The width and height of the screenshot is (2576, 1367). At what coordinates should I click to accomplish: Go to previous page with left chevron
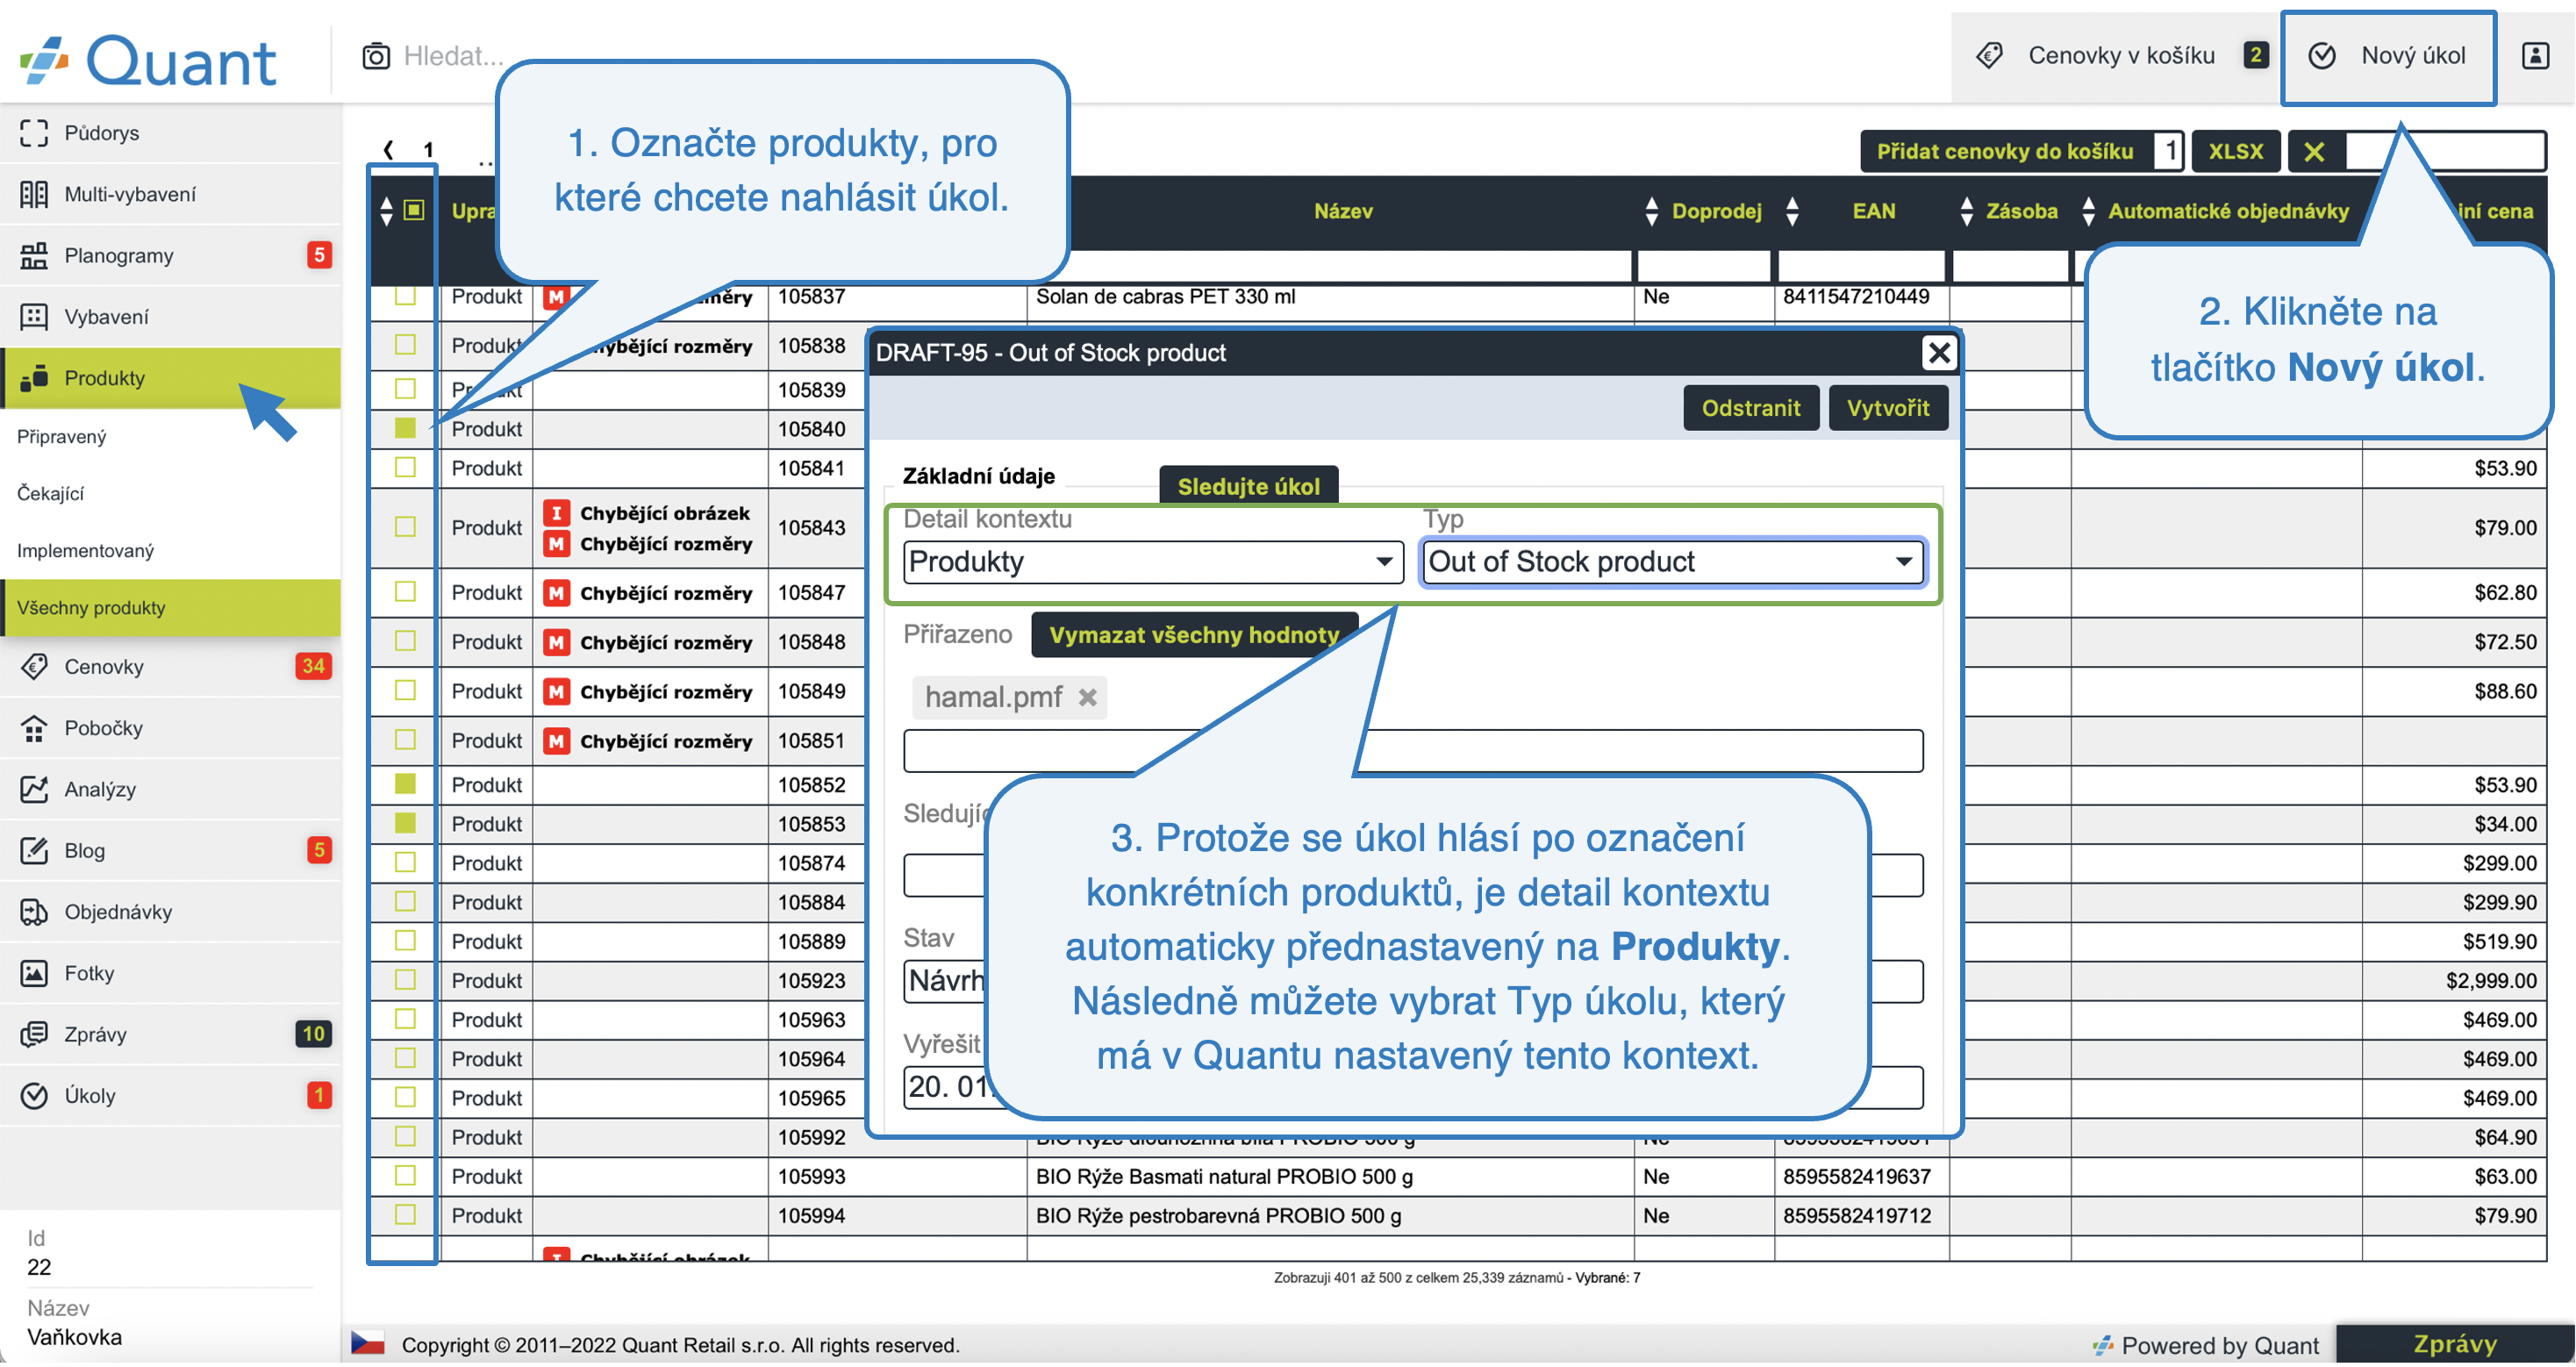388,150
